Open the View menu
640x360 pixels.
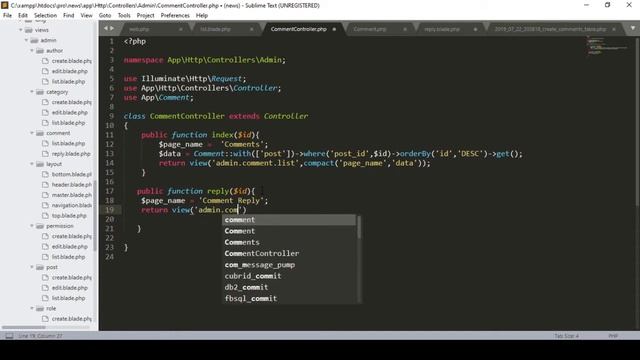click(x=87, y=16)
